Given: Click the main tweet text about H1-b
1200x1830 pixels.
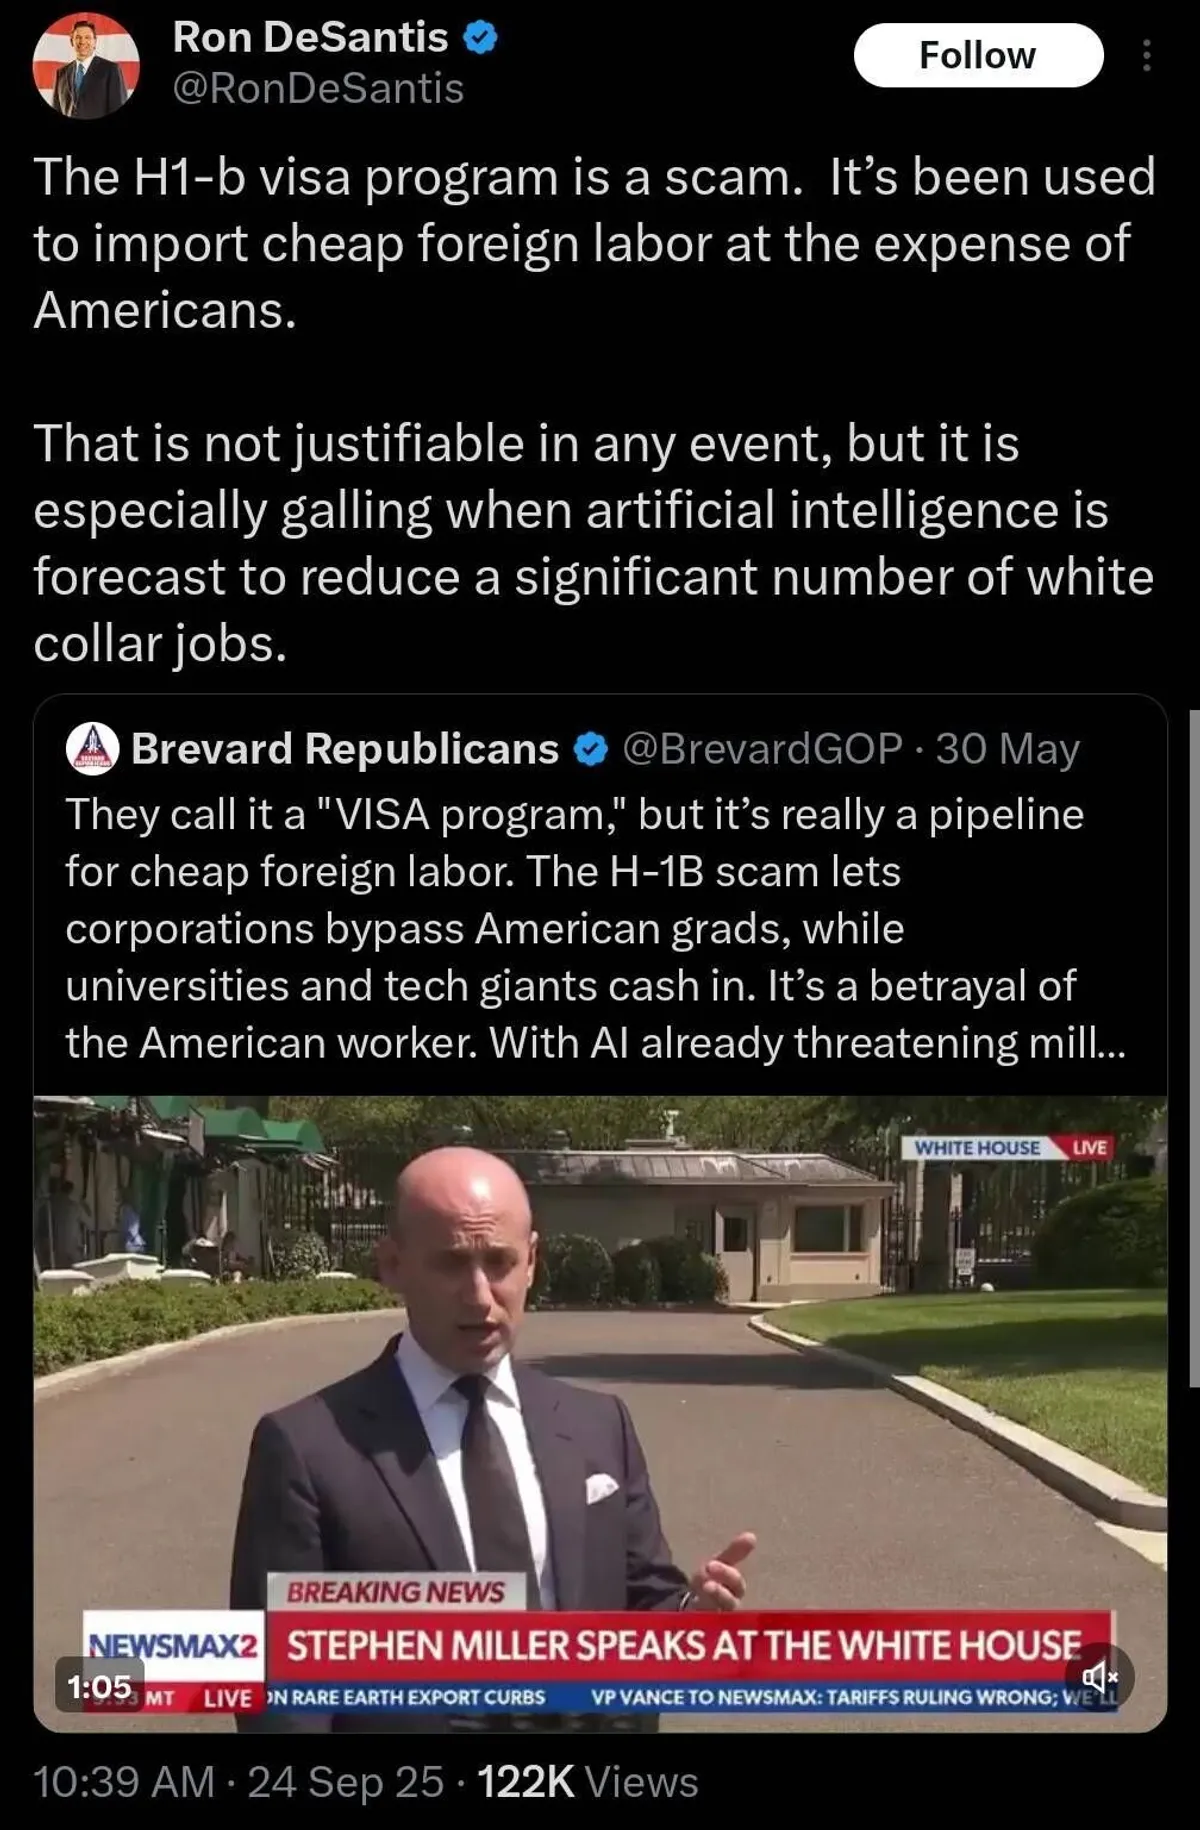Looking at the screenshot, I should (595, 410).
